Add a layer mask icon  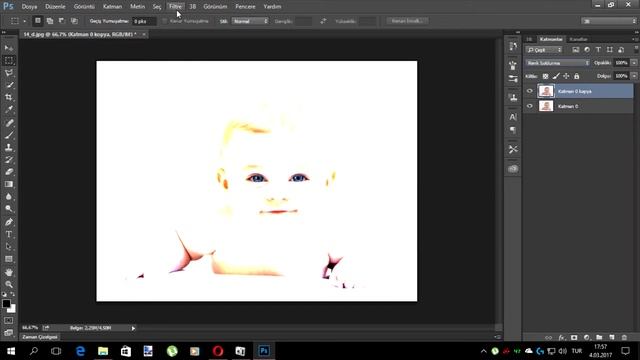tap(574, 338)
